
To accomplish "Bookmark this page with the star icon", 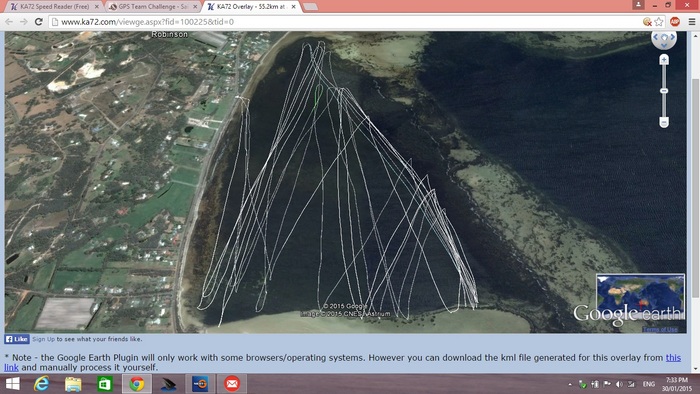I will tap(659, 22).
